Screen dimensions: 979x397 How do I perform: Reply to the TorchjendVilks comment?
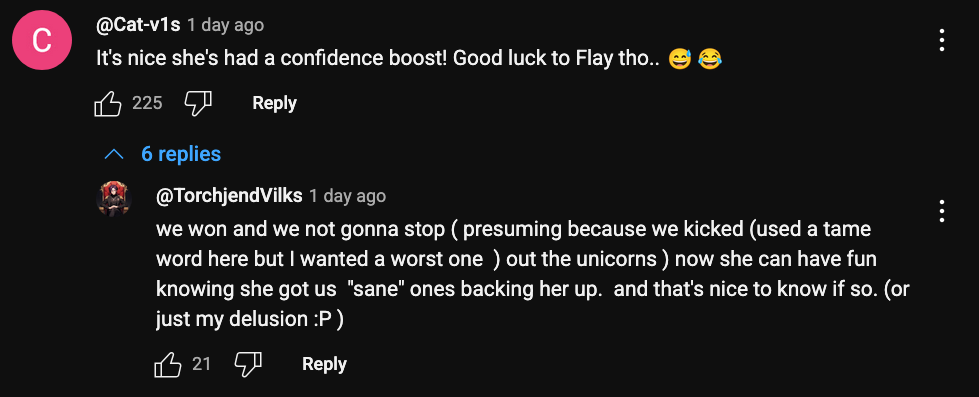(324, 364)
